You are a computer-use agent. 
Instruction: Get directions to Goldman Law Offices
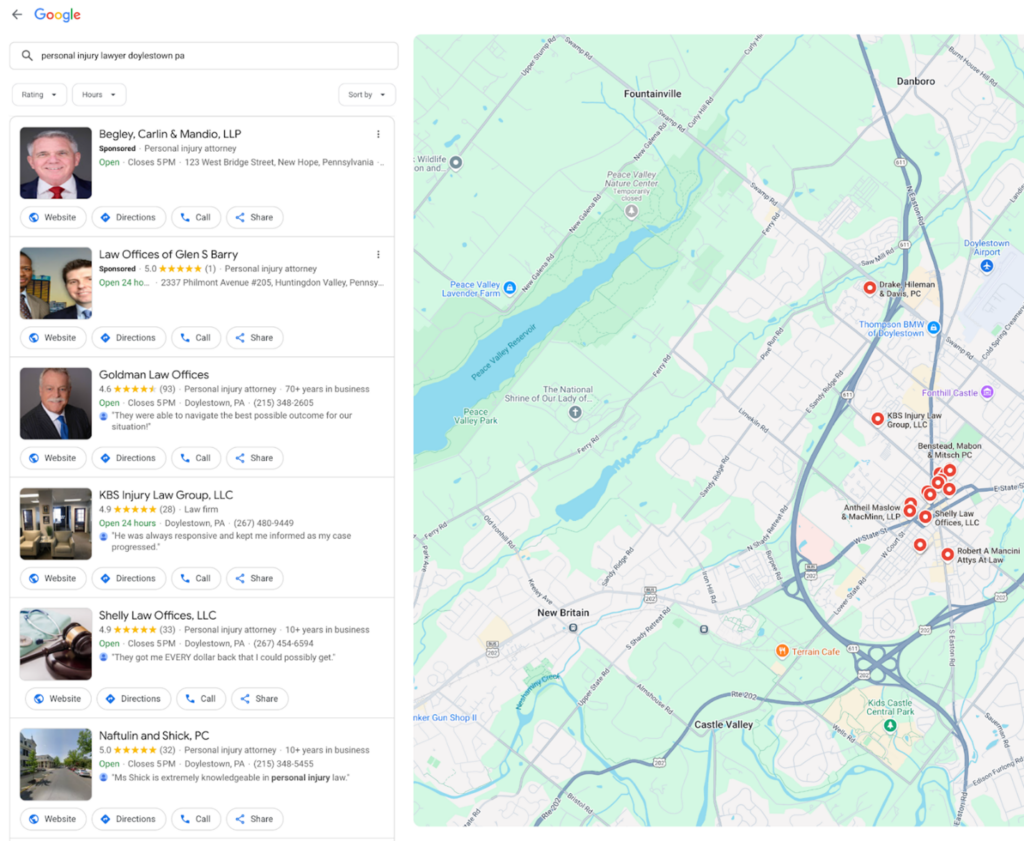point(129,458)
